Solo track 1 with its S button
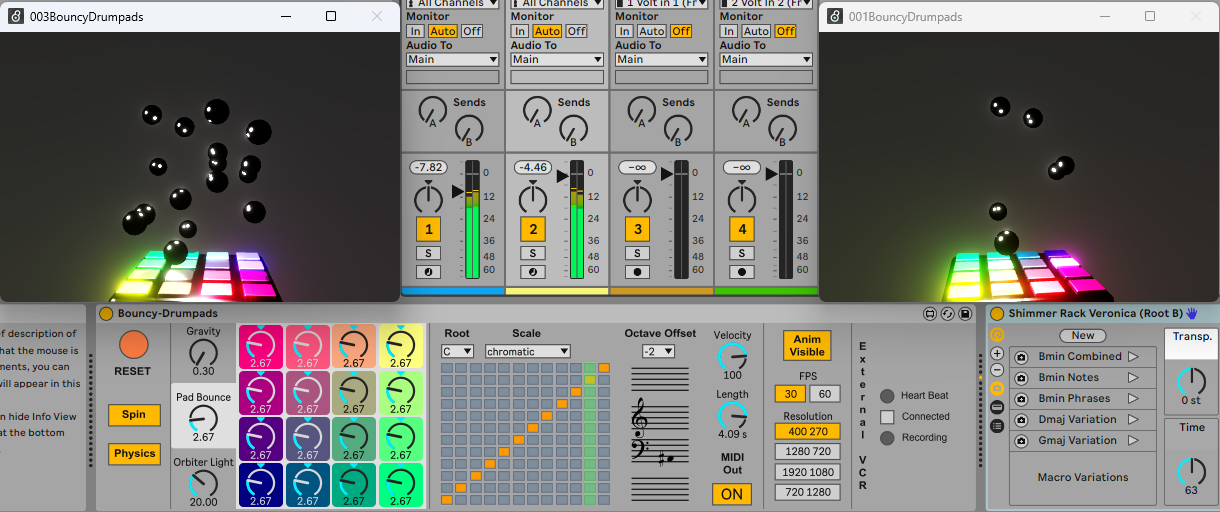The image size is (1220, 512). [x=428, y=253]
